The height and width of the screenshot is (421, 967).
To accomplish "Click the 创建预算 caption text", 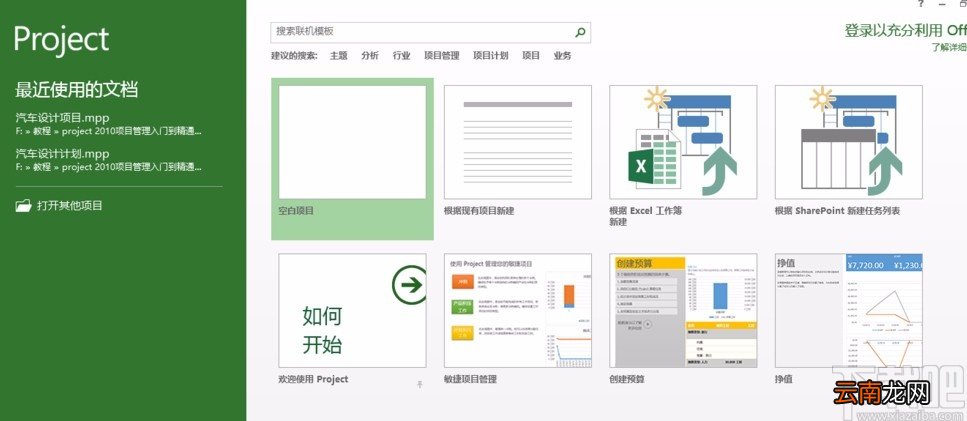I will pyautogui.click(x=627, y=379).
